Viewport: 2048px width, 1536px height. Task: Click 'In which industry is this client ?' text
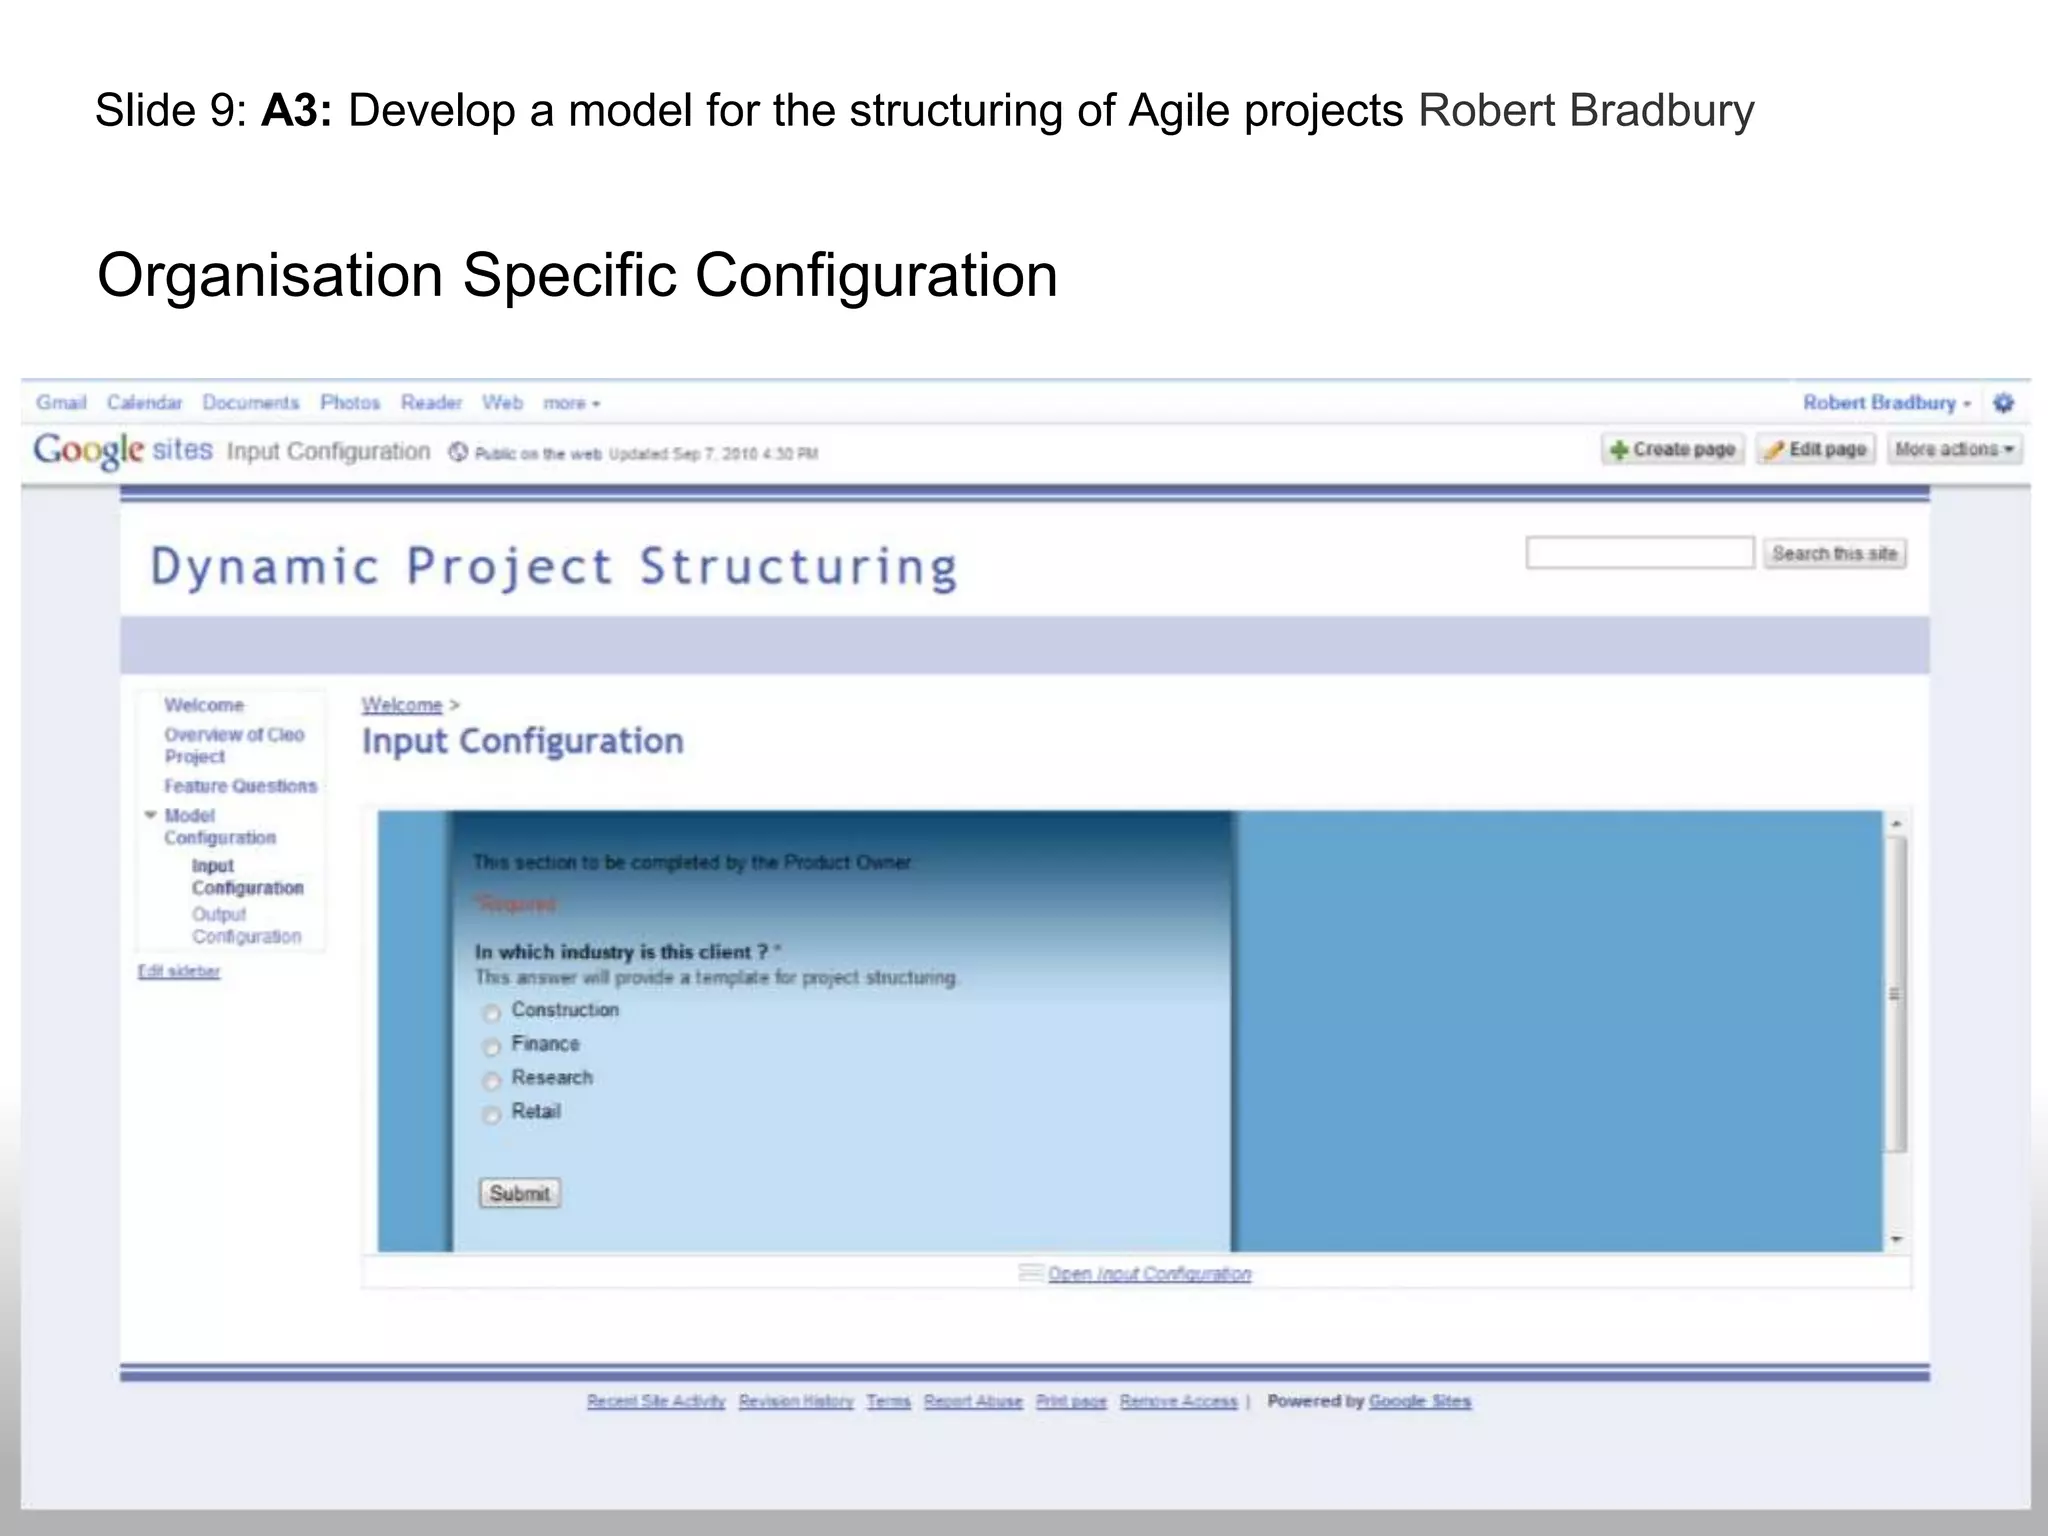621,951
